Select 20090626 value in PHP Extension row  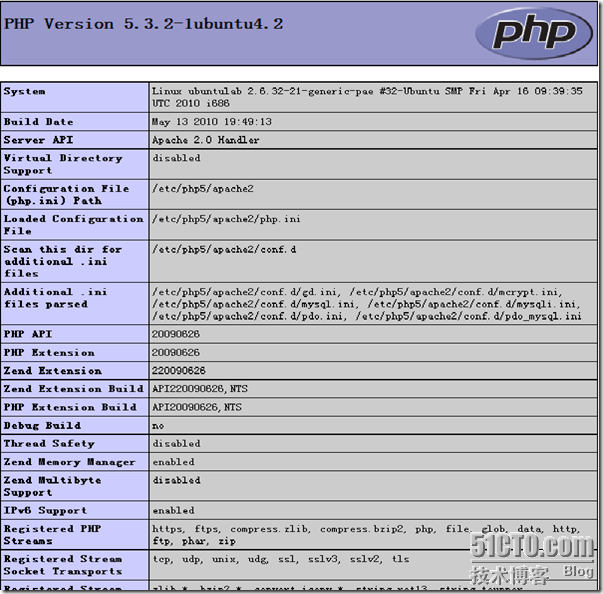coord(176,353)
